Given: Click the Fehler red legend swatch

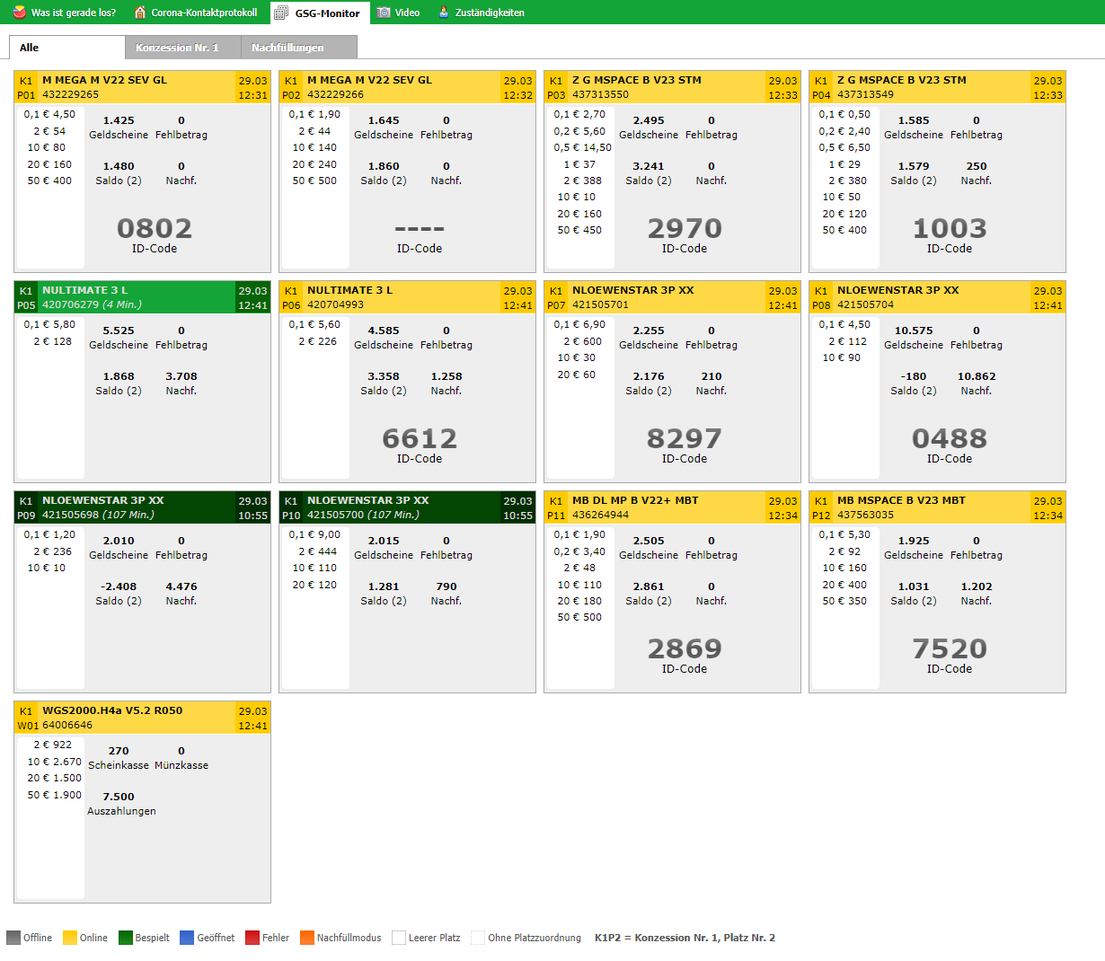Looking at the screenshot, I should tap(252, 937).
